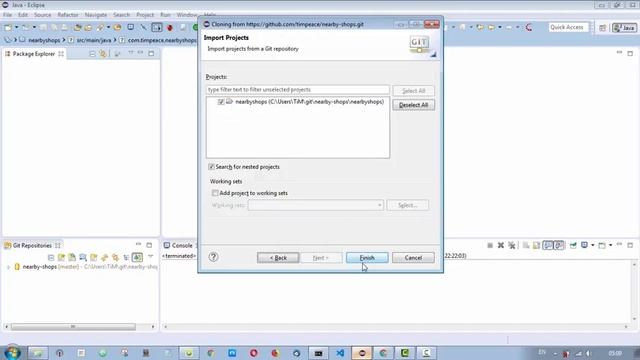640x360 pixels.
Task: Expand the nearby-shops repository node
Action: pos(8,267)
